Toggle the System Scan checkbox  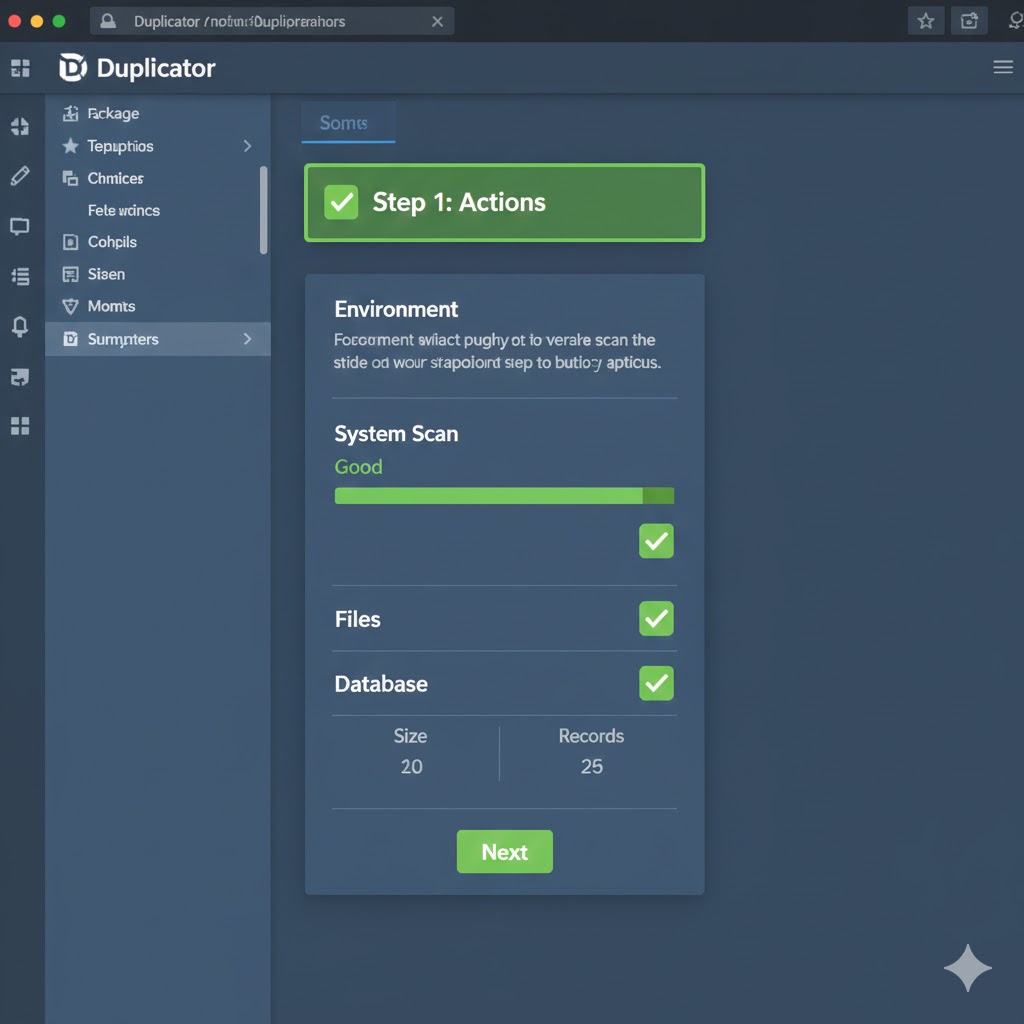(656, 541)
